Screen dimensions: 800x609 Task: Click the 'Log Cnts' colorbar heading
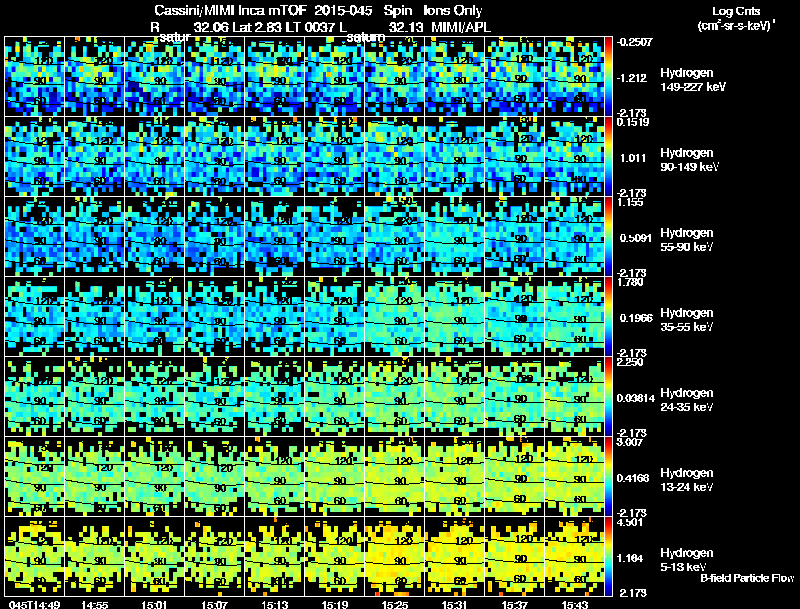coord(736,11)
